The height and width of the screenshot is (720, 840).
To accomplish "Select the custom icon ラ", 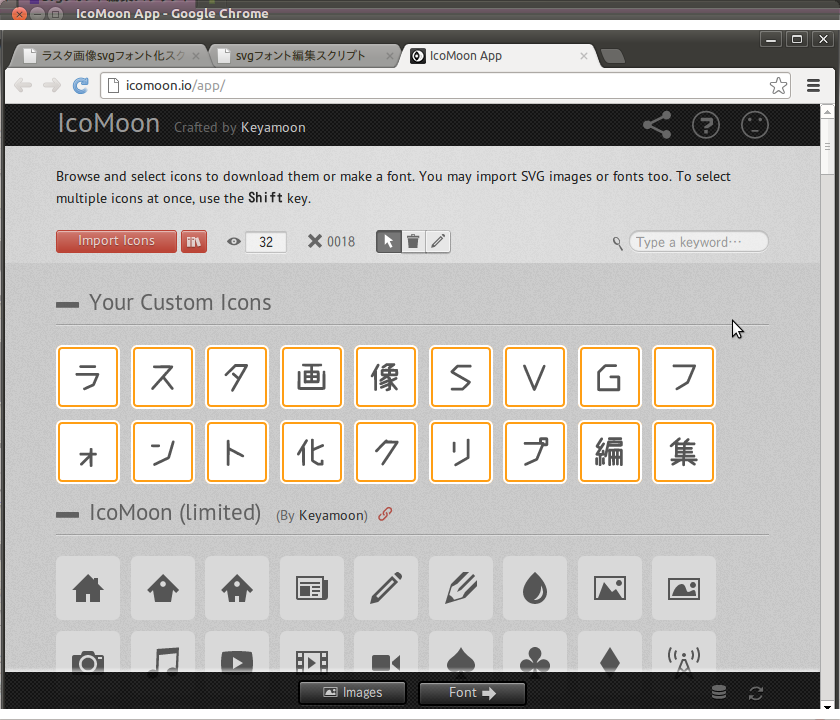I will click(88, 377).
